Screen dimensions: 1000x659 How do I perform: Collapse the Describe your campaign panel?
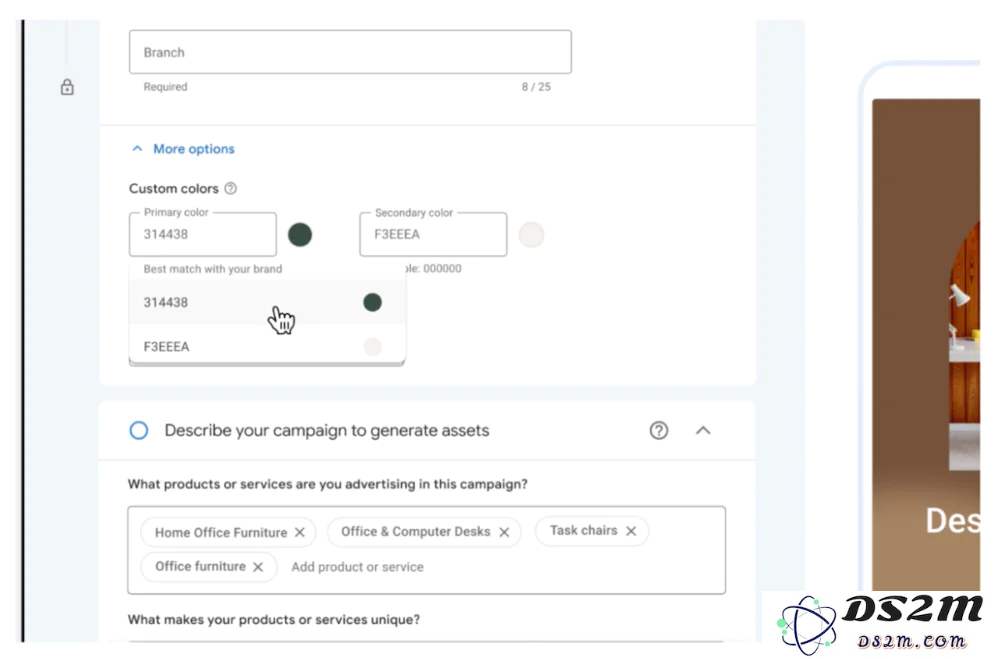(x=703, y=431)
